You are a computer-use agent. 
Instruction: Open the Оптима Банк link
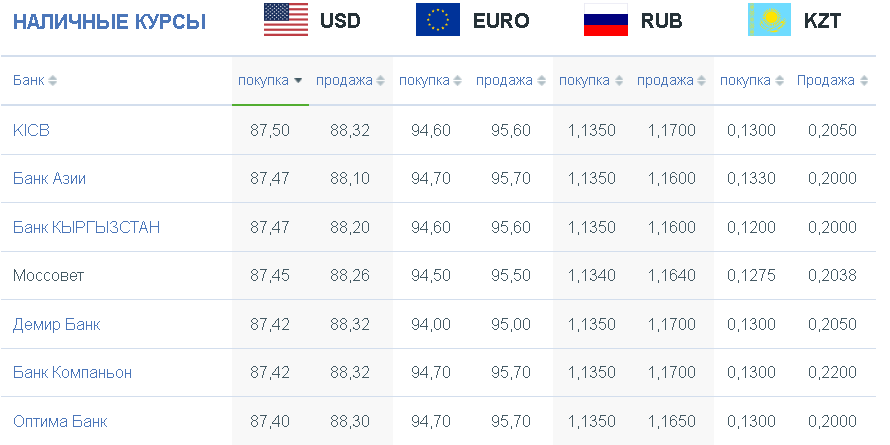(60, 422)
